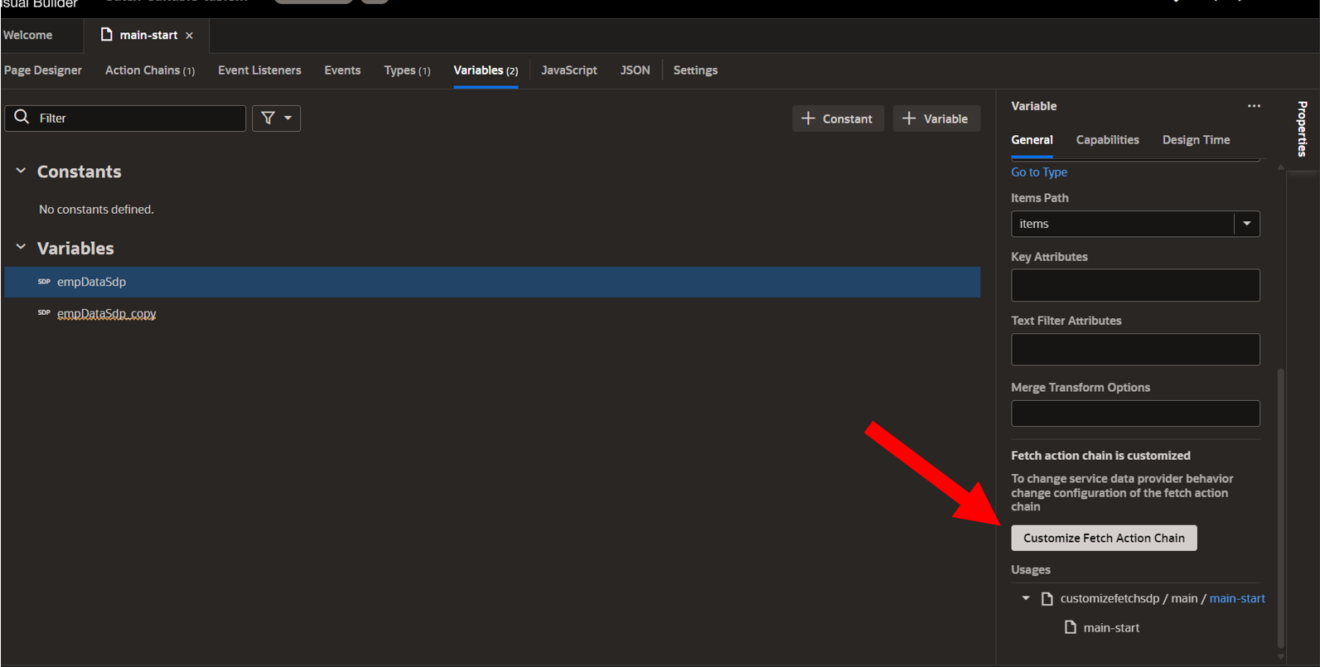Switch to the Capabilities tab
This screenshot has height=667, width=1320.
pyautogui.click(x=1107, y=140)
